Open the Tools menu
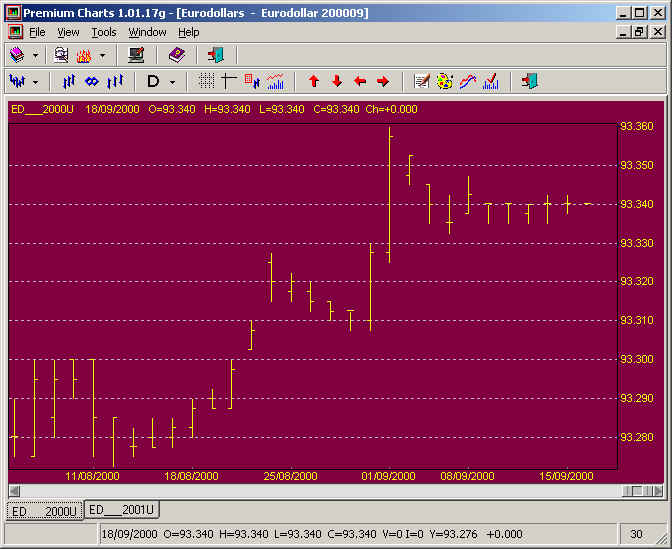Viewport: 672px width, 549px height. (x=104, y=32)
